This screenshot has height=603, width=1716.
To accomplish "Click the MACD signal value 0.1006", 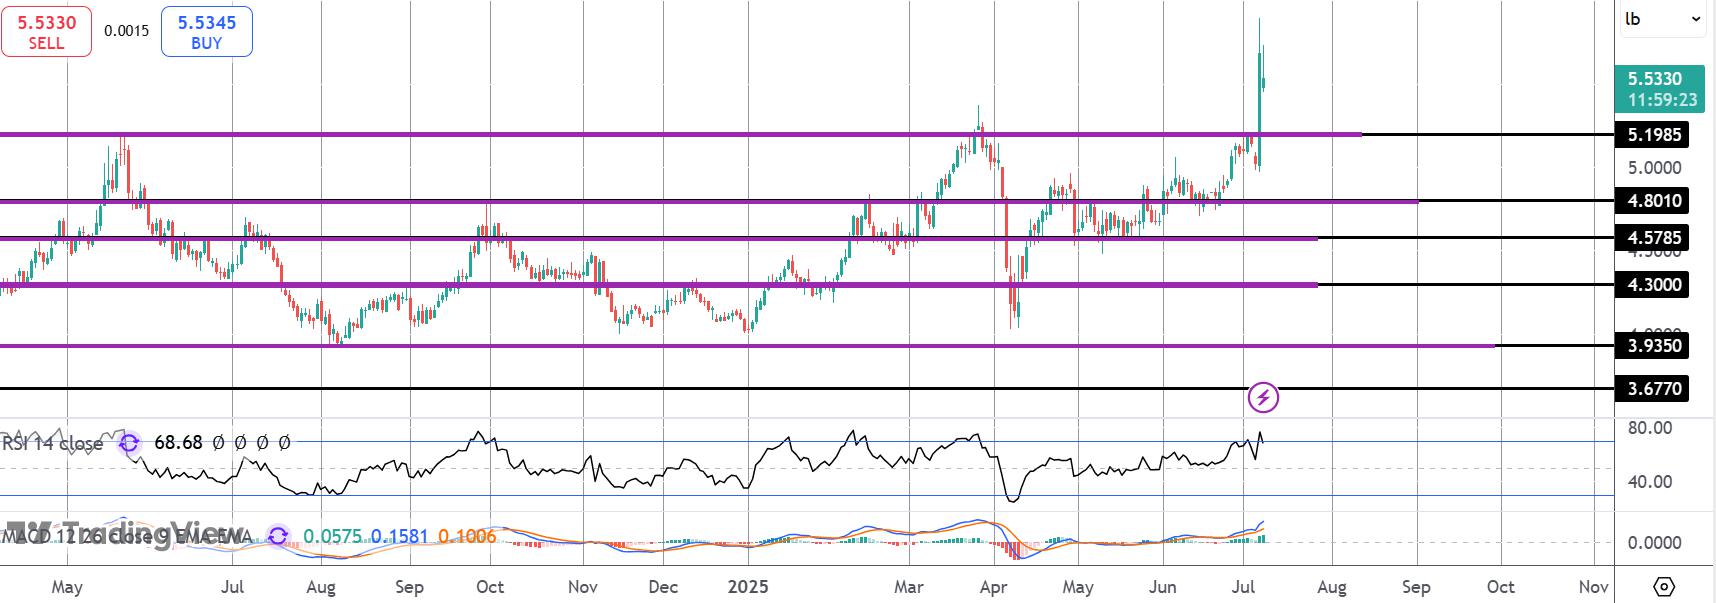I will [x=467, y=537].
